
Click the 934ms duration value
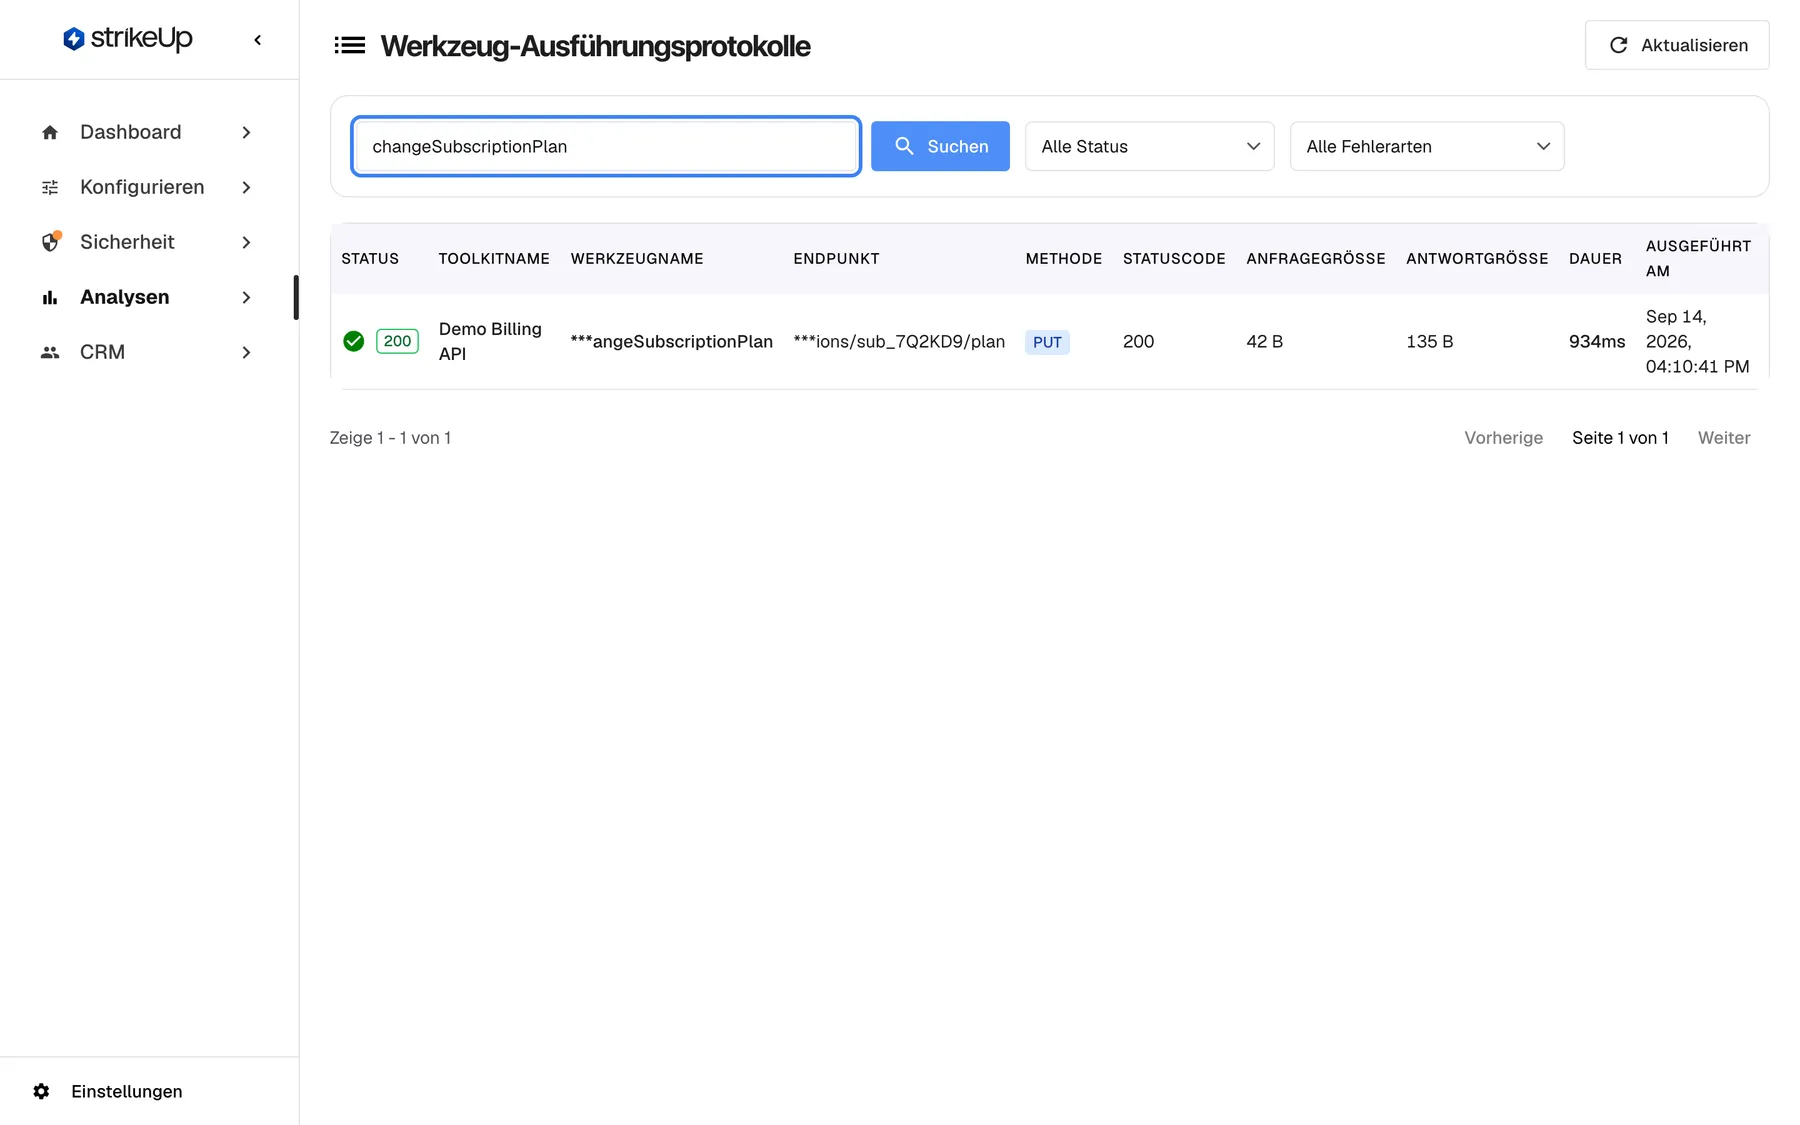coord(1597,341)
